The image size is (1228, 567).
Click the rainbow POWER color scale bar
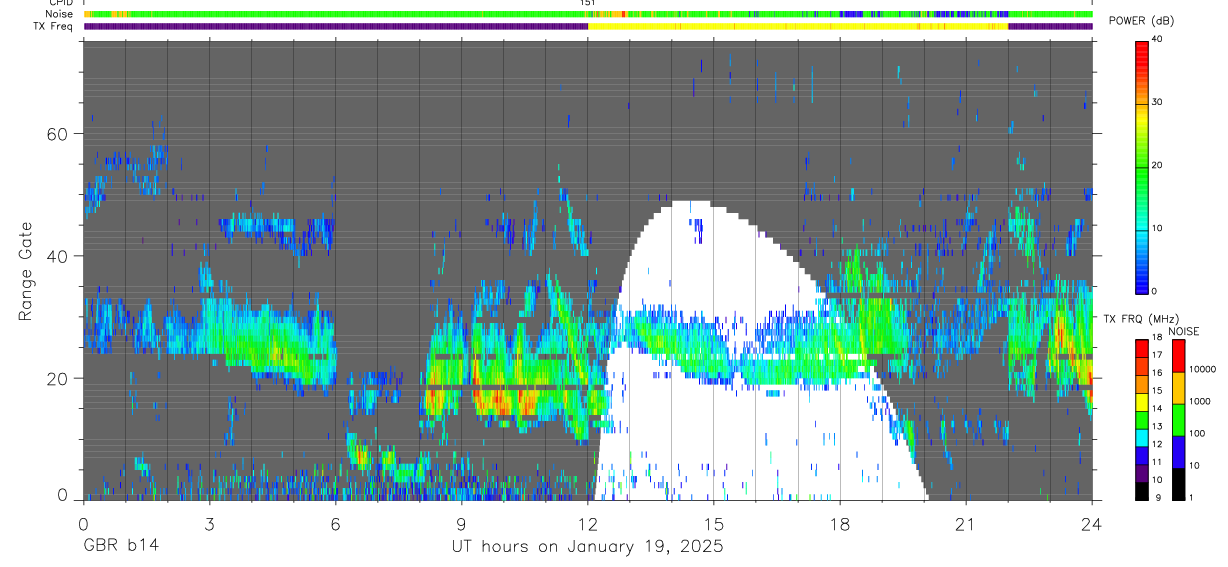(x=1141, y=166)
